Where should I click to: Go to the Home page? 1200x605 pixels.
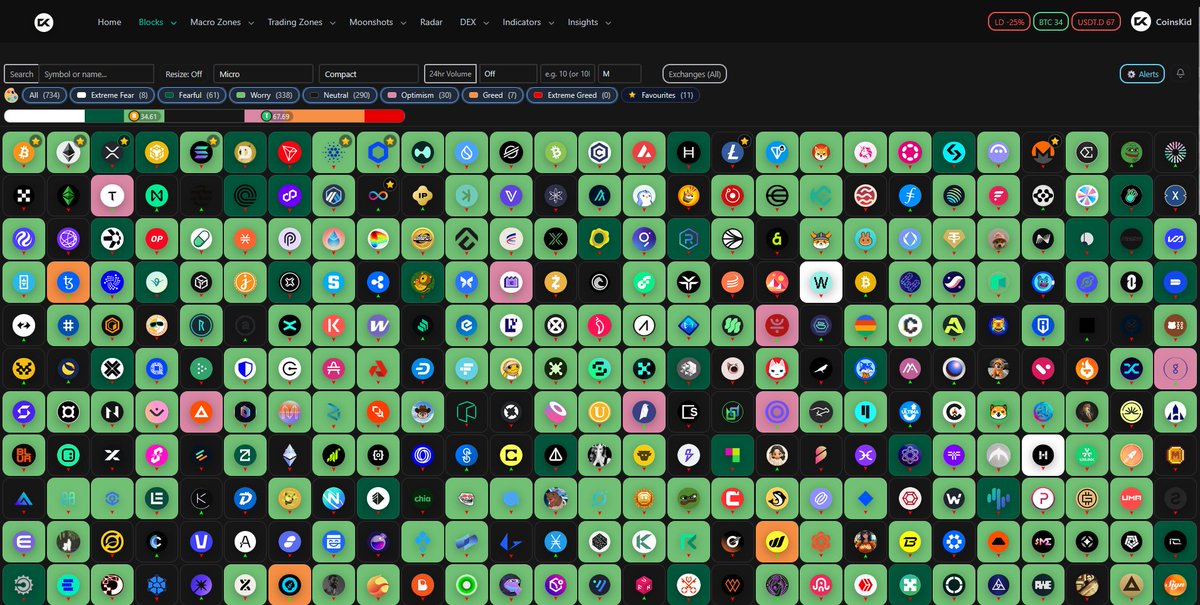109,22
